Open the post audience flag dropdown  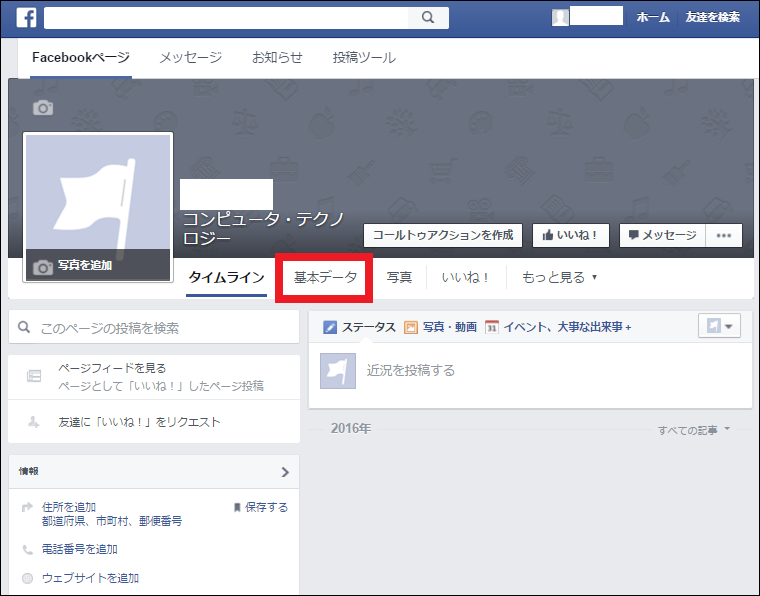[x=719, y=326]
